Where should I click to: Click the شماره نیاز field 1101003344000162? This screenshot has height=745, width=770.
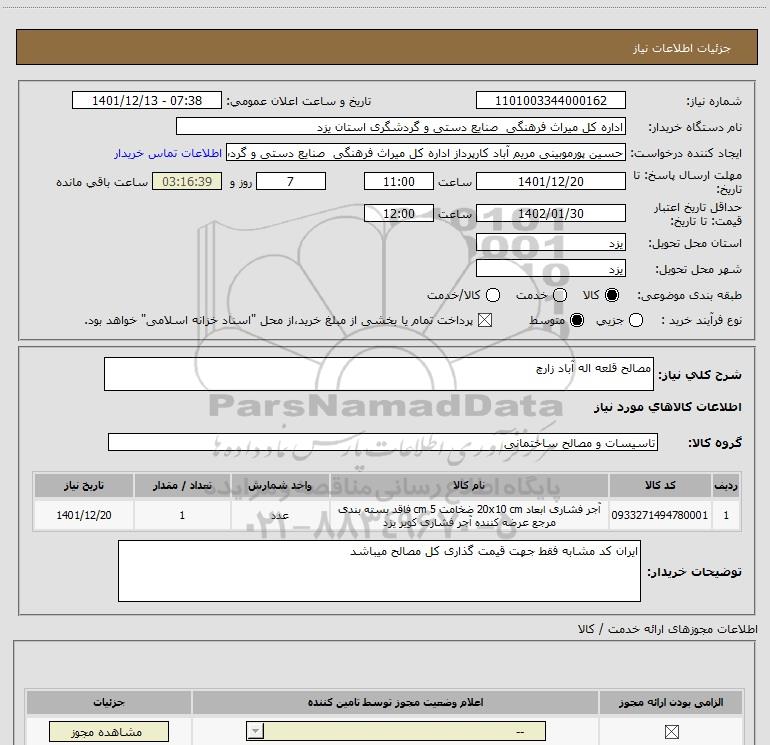click(x=550, y=100)
